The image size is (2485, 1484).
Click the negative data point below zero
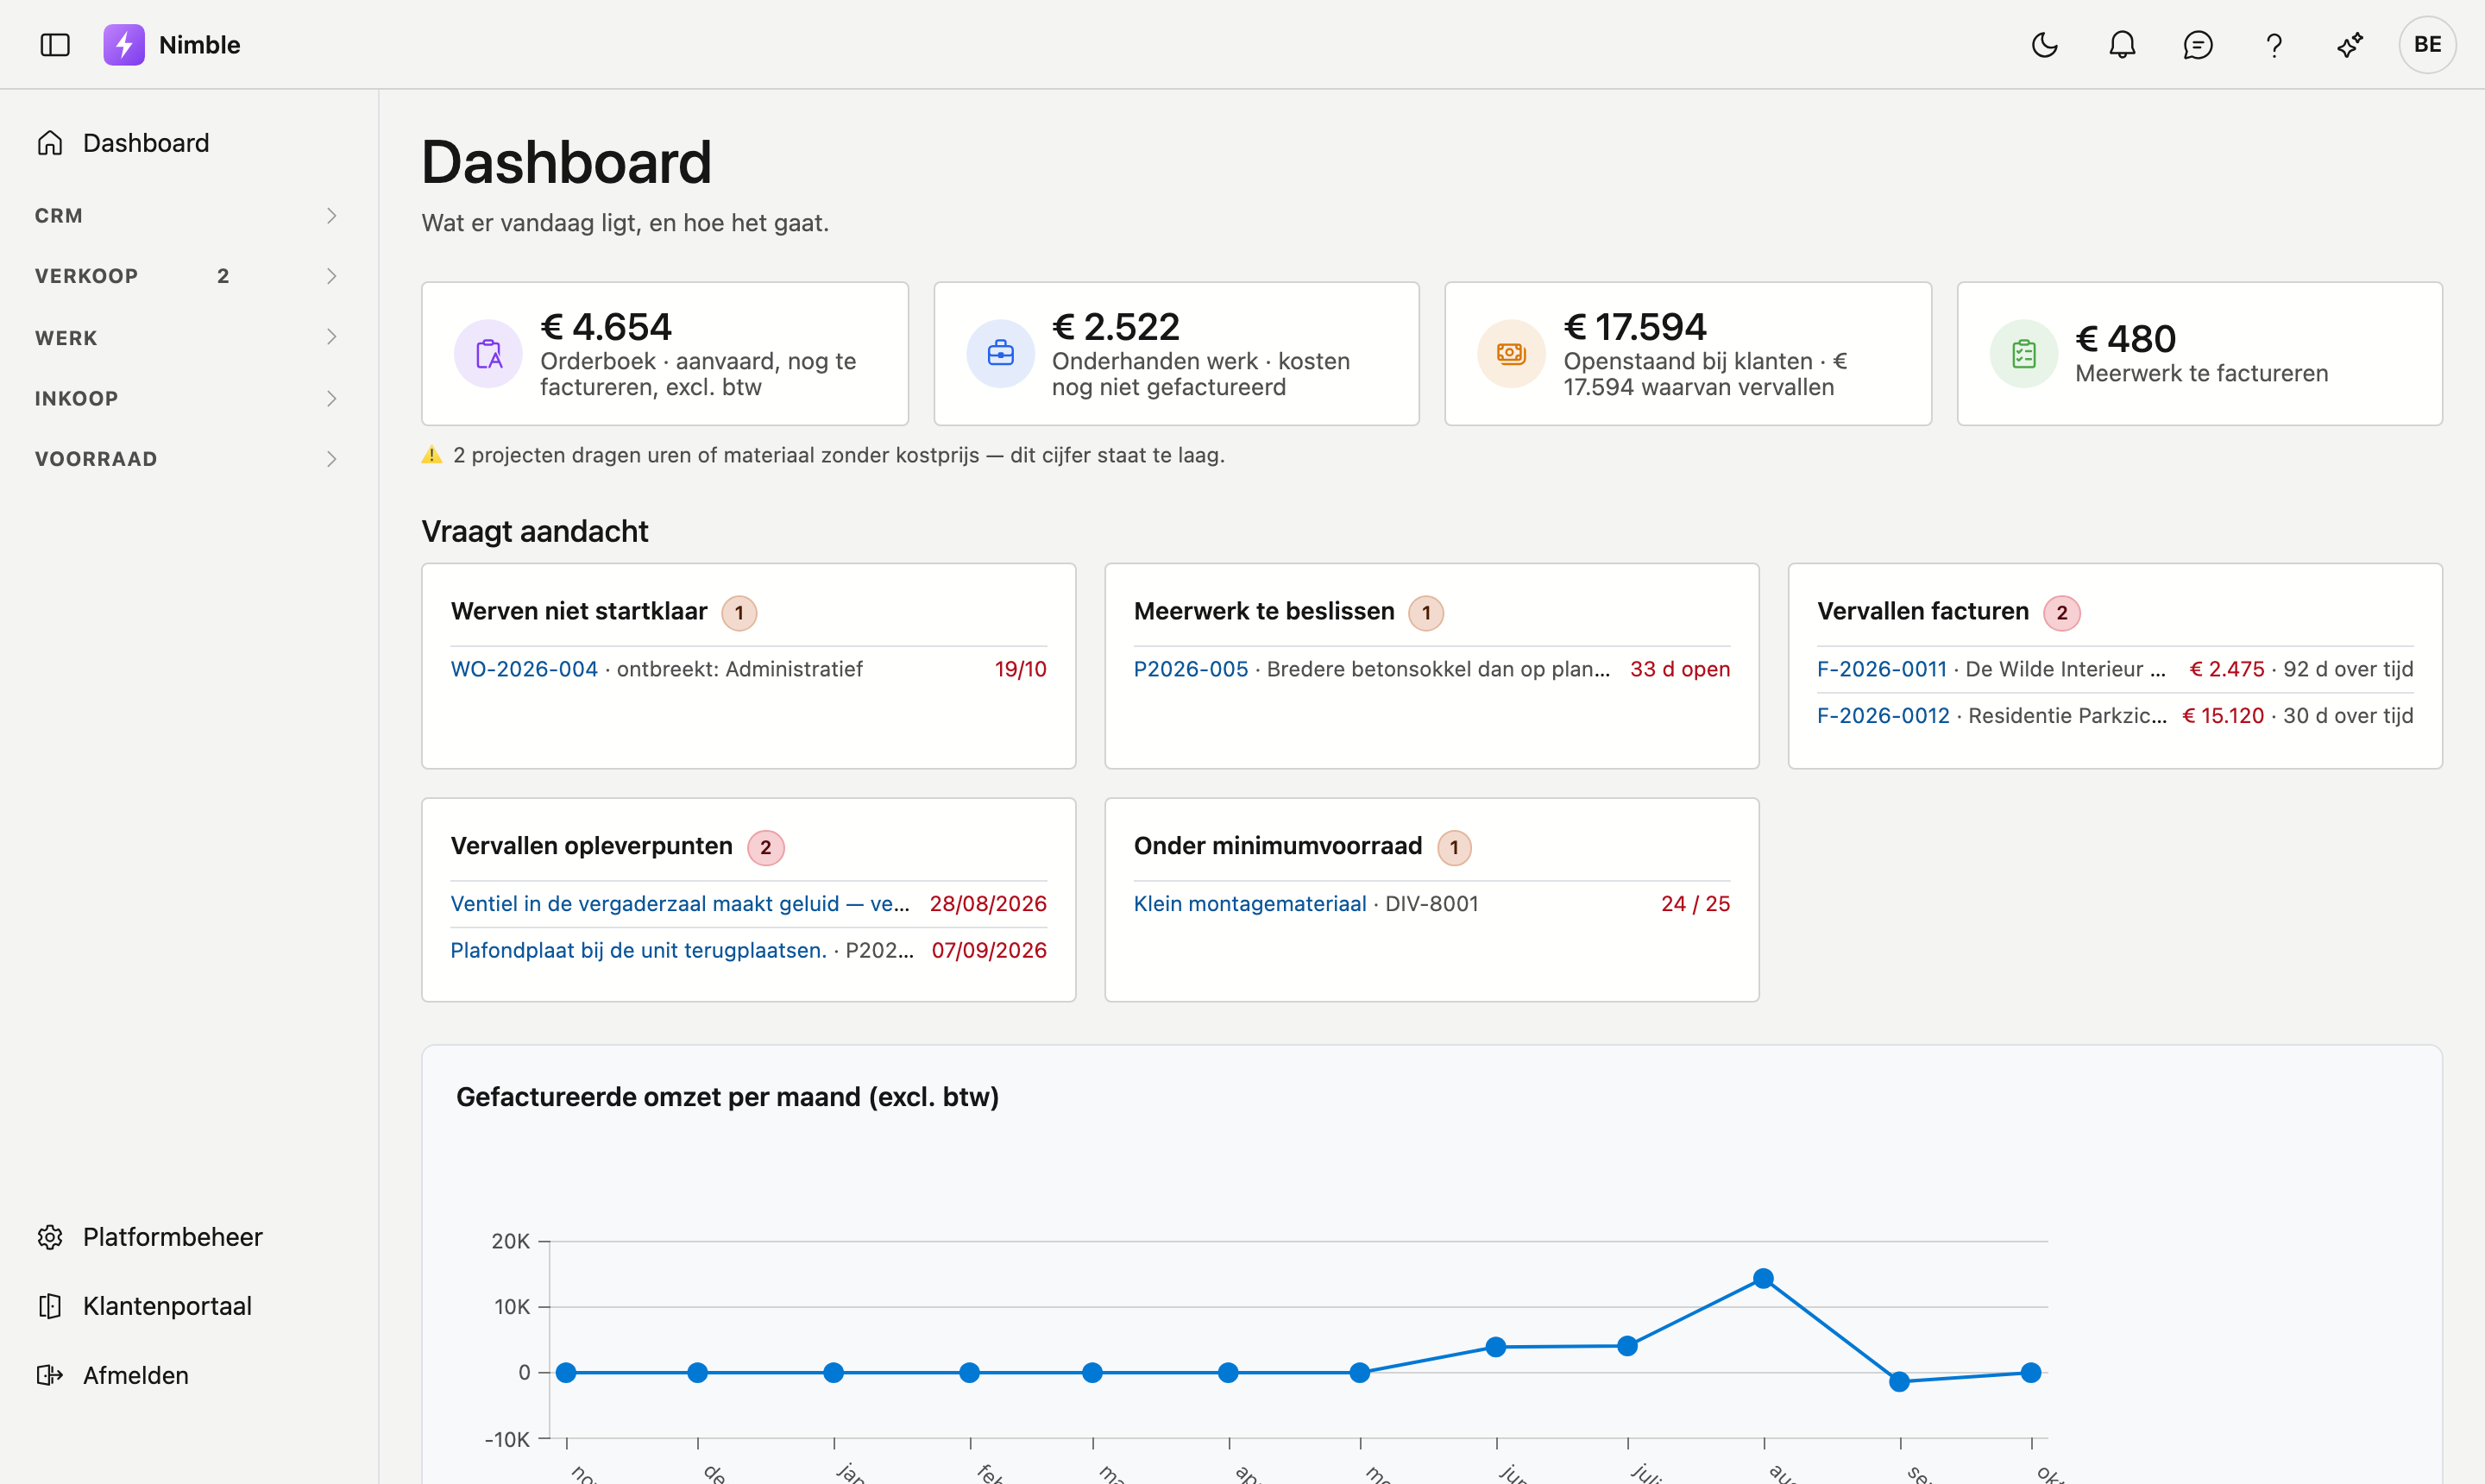point(1899,1382)
